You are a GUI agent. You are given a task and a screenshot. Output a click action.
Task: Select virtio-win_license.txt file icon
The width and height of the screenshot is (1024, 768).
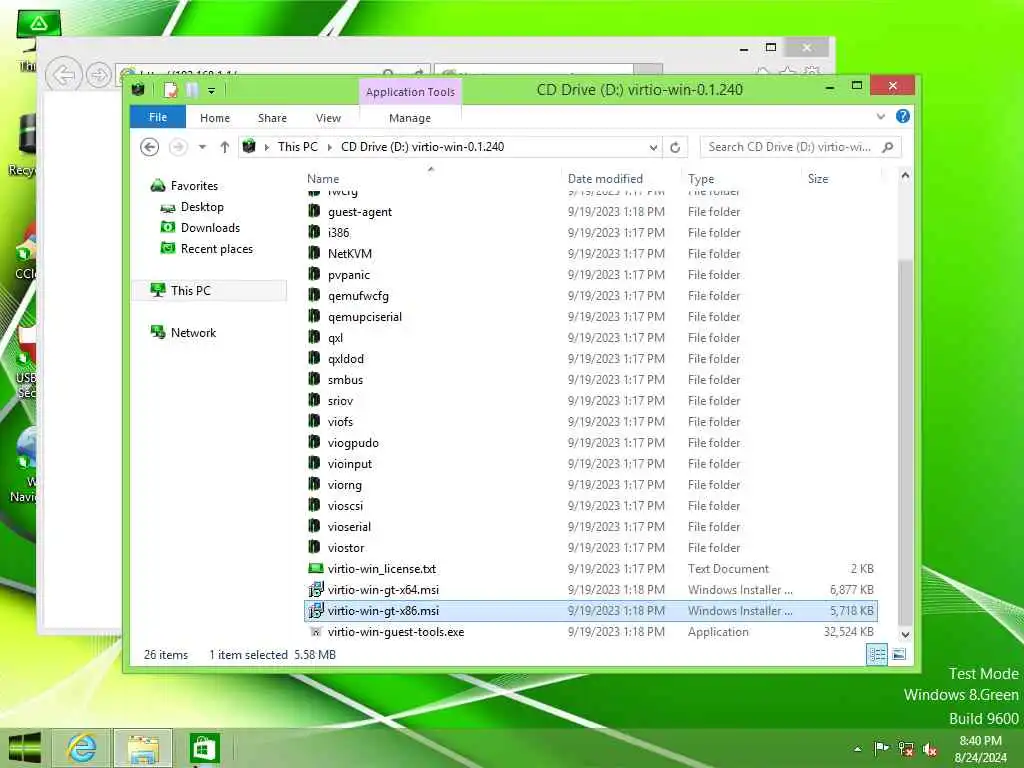pyautogui.click(x=315, y=568)
